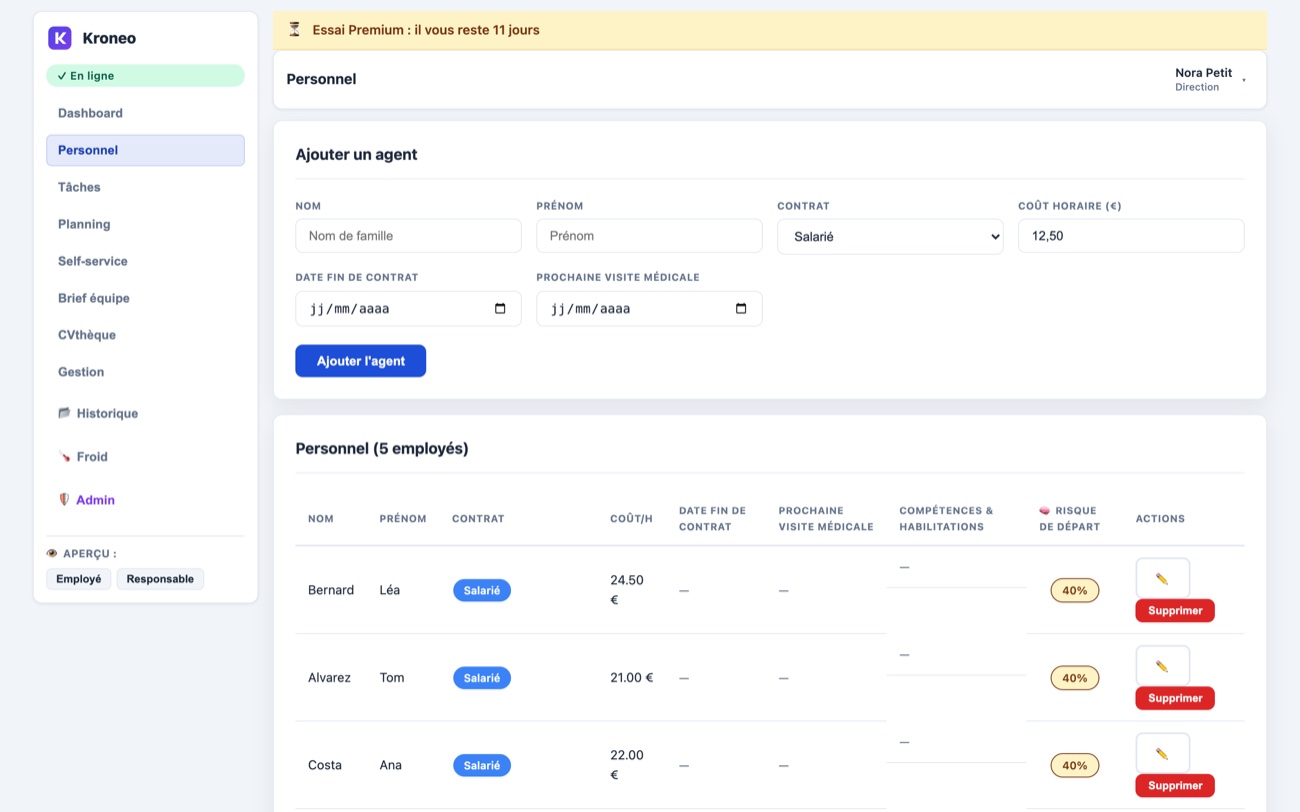Click the hourglass icon in Premium banner
The width and height of the screenshot is (1300, 812).
294,30
